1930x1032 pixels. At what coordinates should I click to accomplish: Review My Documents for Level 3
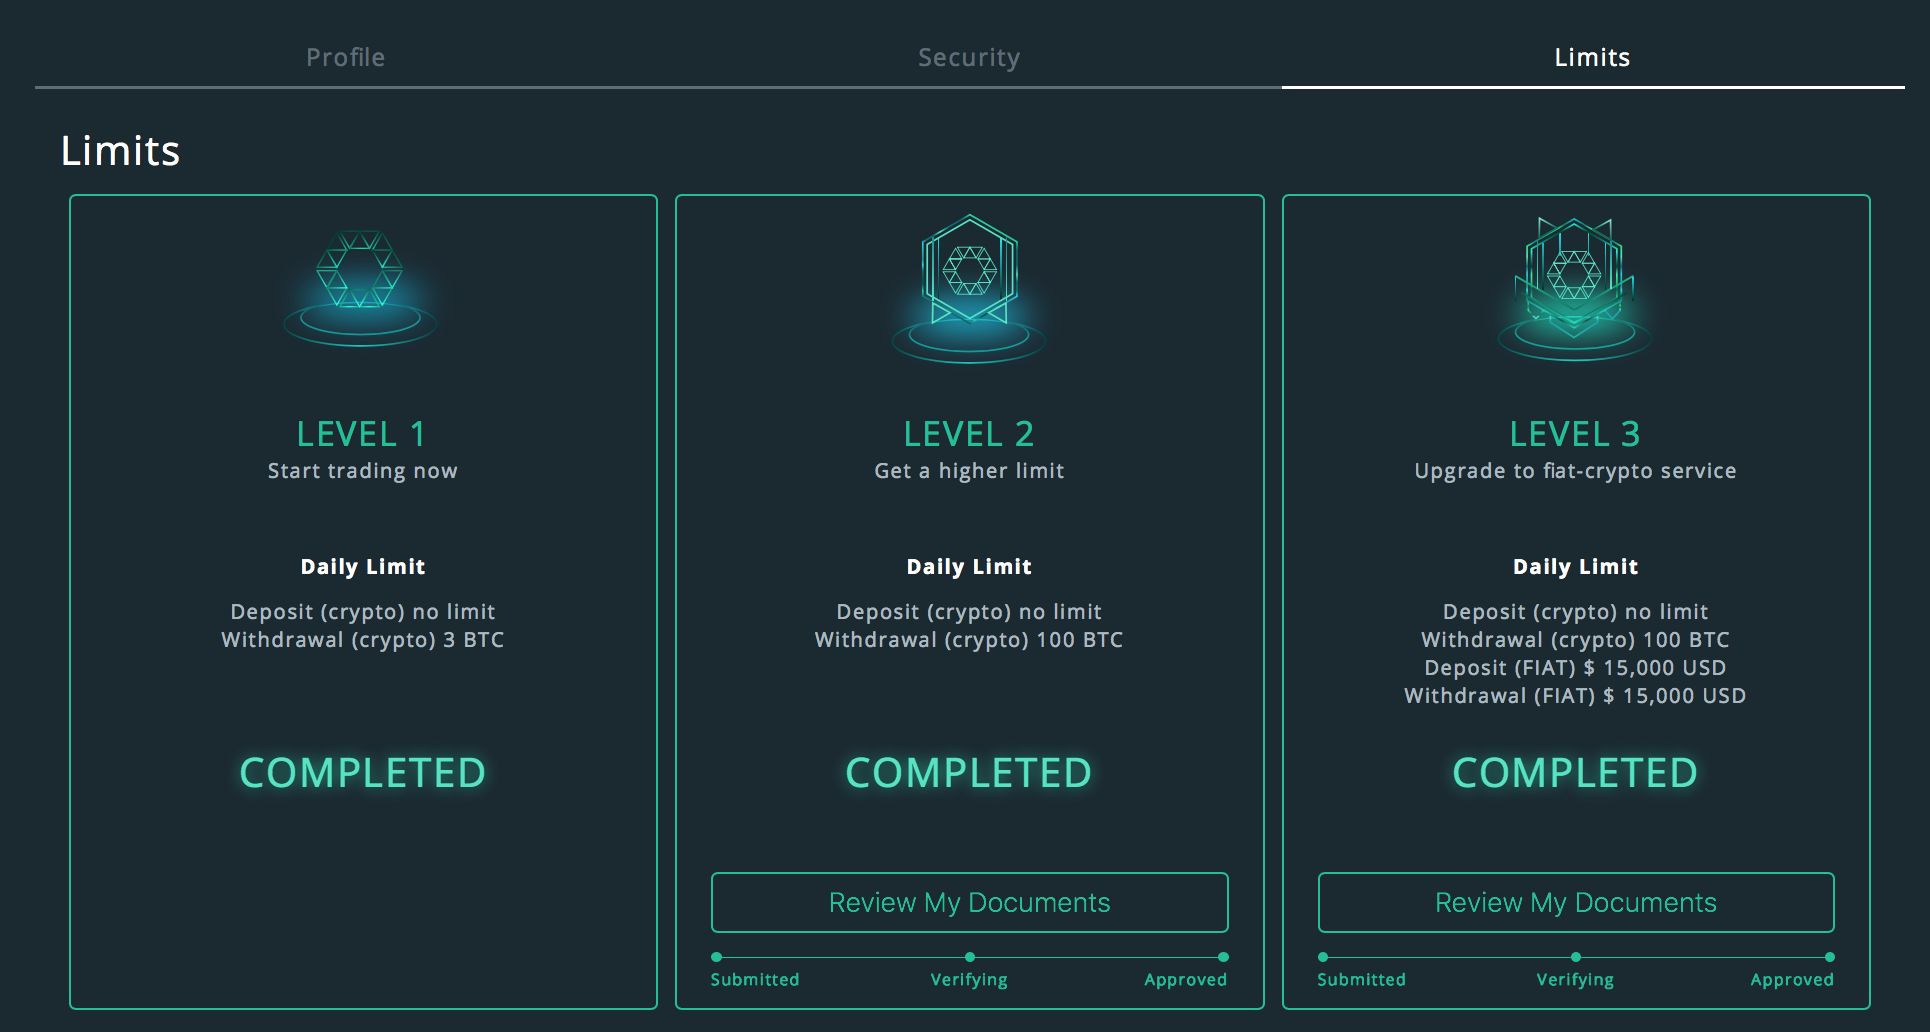[x=1575, y=902]
